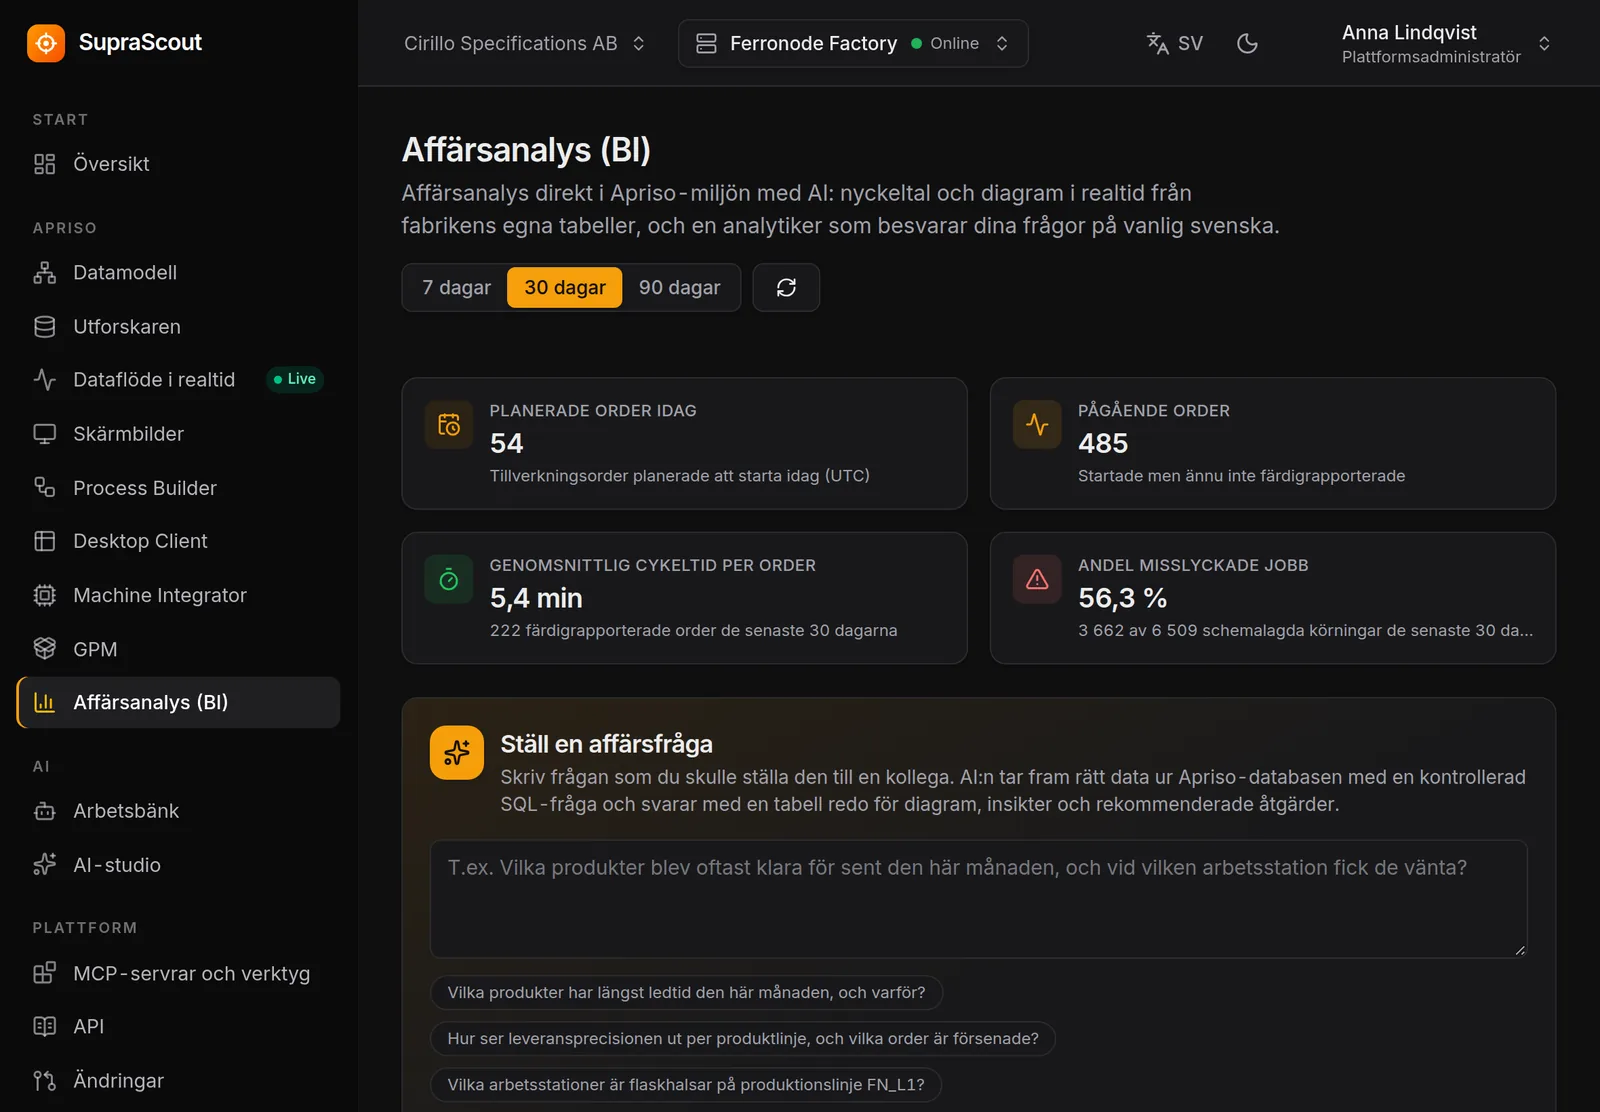The image size is (1600, 1112).
Task: Choose suggestion about leveransprecisionen per produktlinje
Action: (743, 1038)
